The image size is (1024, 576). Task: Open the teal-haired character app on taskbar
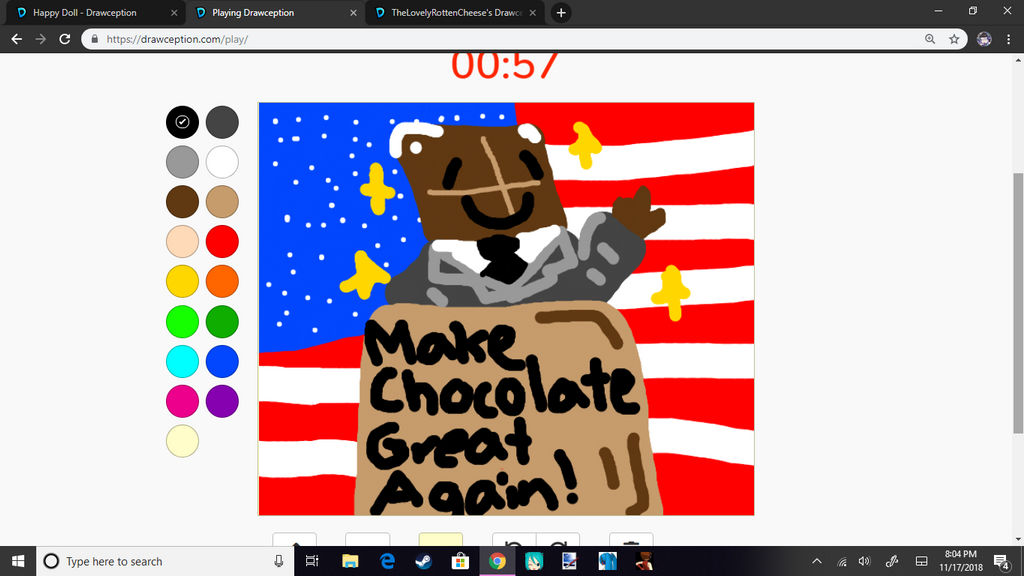coord(534,561)
